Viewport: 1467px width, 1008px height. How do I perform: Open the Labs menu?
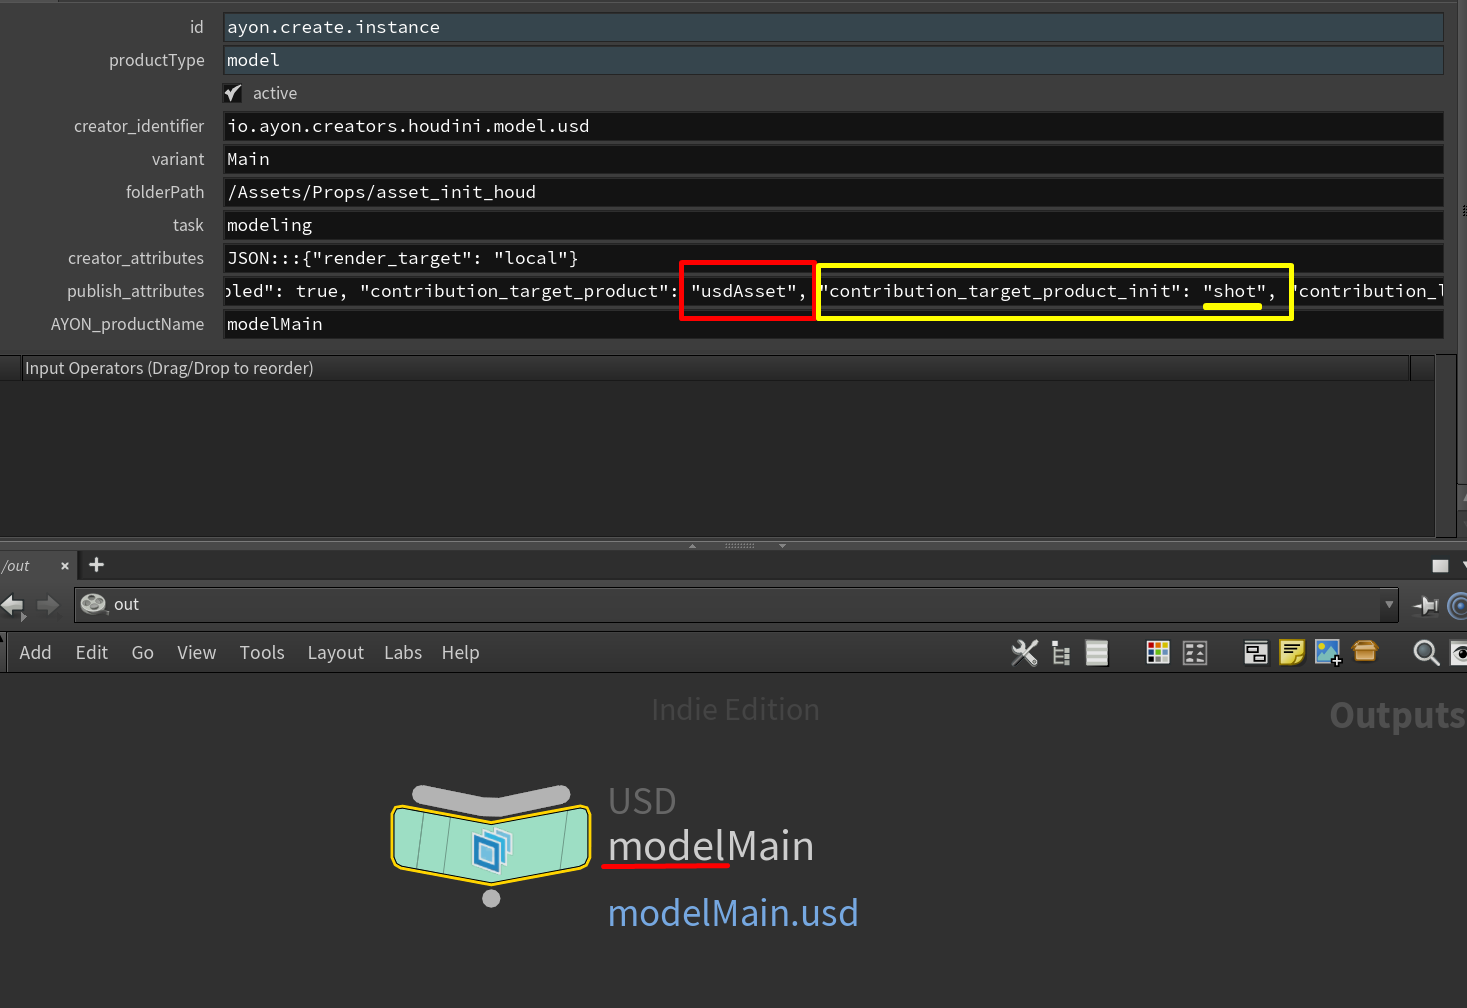tap(403, 653)
